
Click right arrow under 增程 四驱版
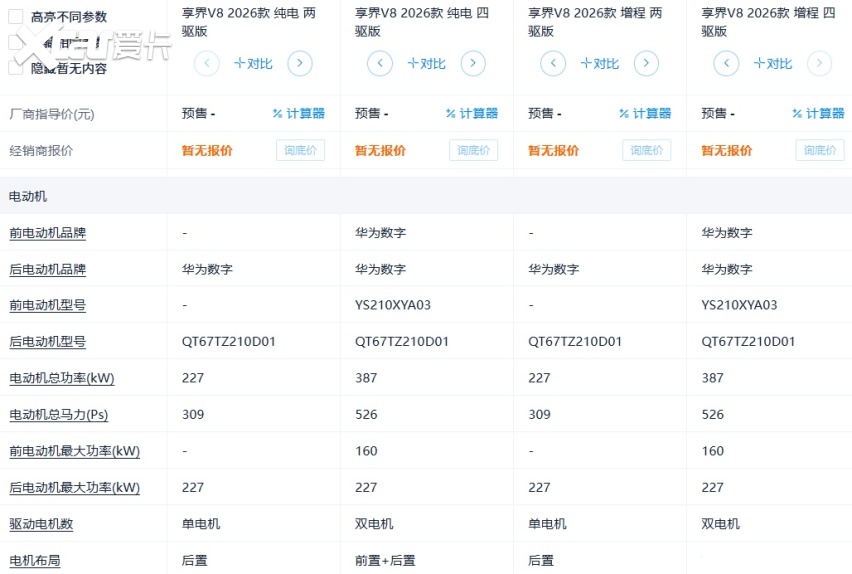pos(819,63)
